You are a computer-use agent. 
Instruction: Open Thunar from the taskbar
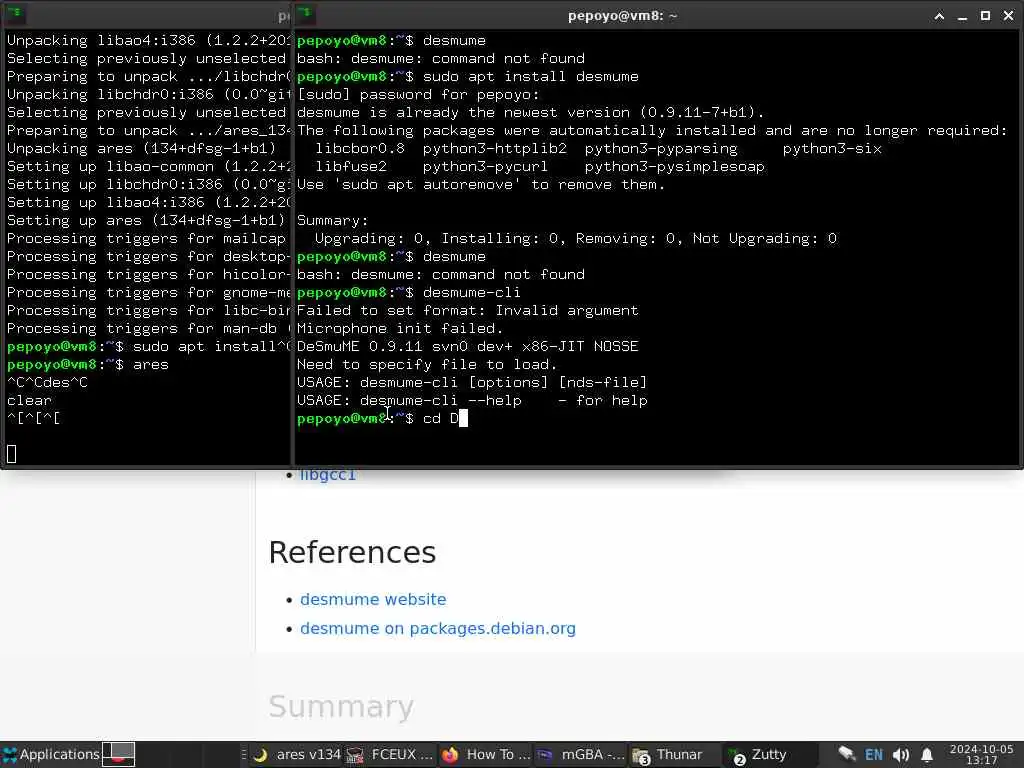coord(675,754)
